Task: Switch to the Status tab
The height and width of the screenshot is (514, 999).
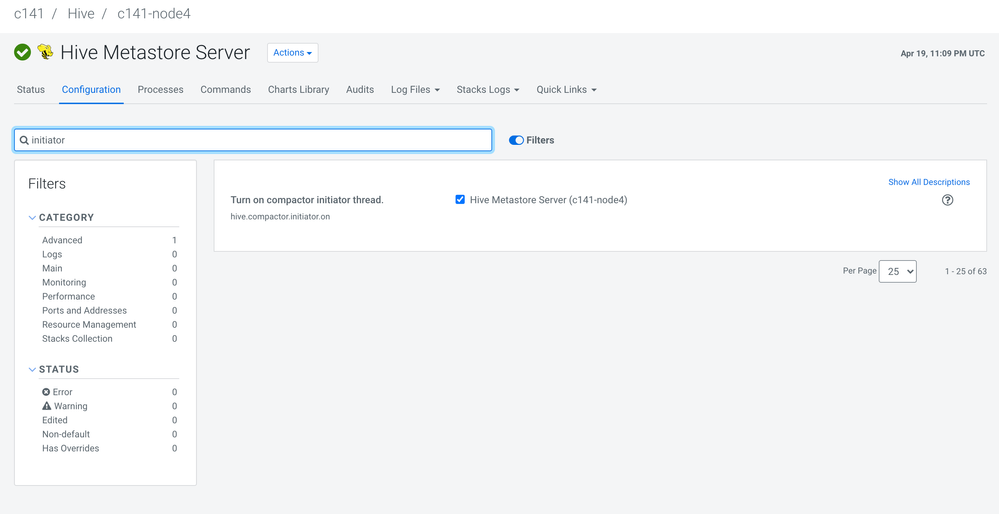Action: pos(31,90)
